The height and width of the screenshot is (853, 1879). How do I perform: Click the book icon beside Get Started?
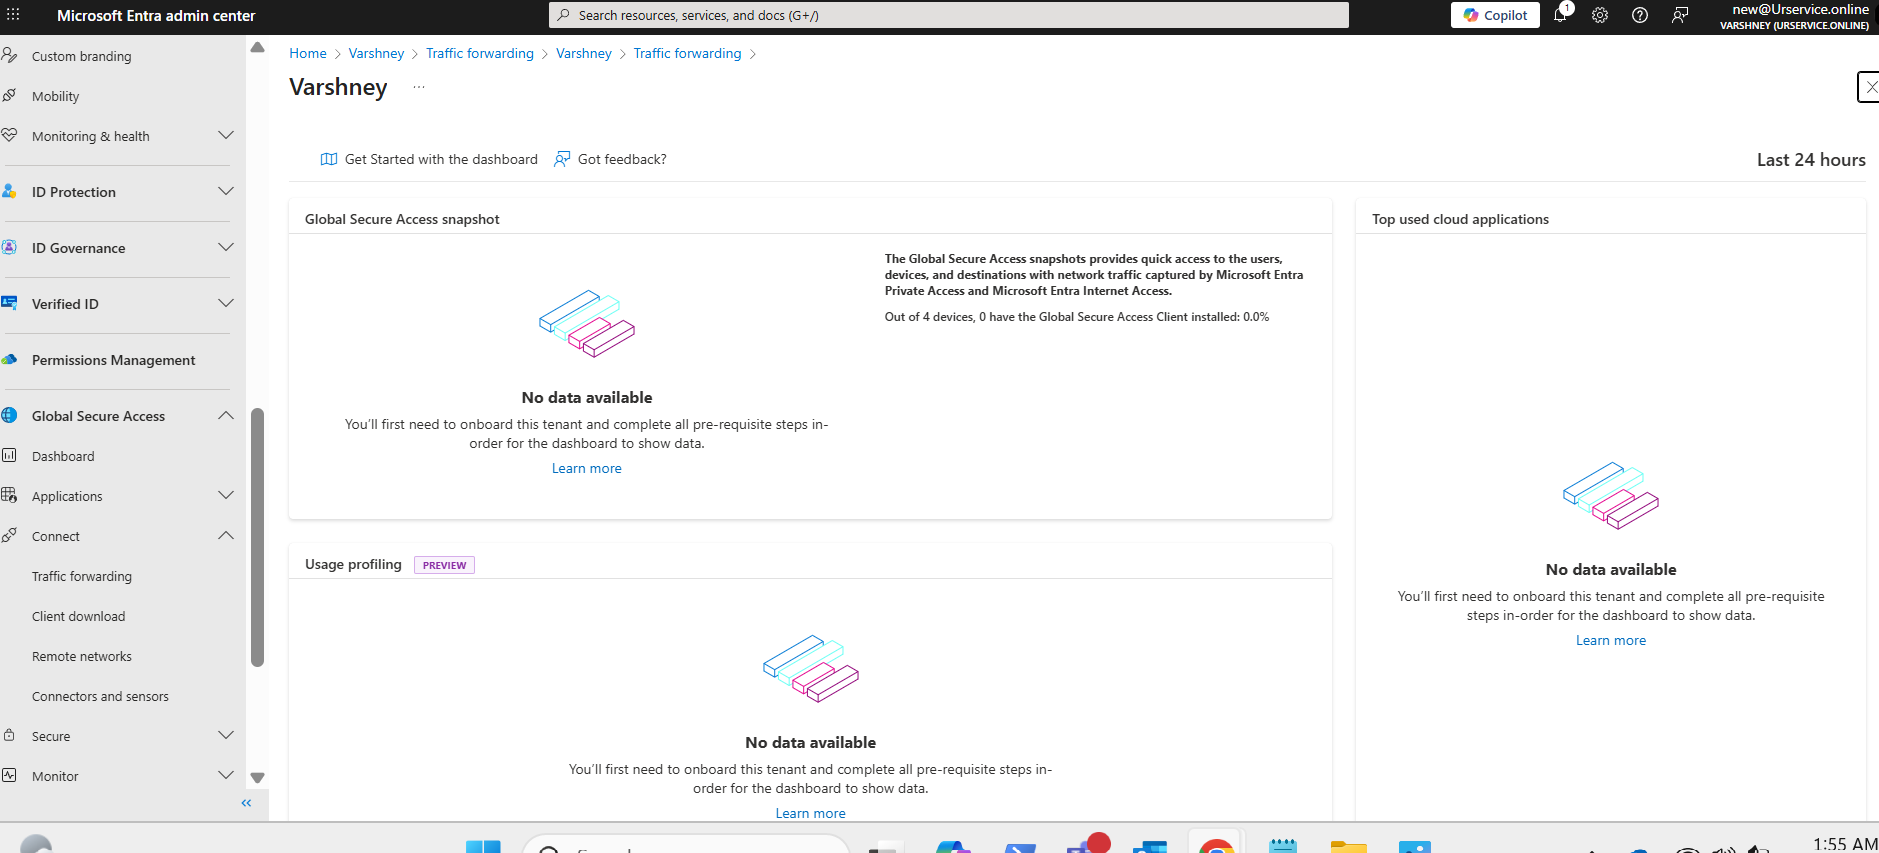tap(328, 159)
